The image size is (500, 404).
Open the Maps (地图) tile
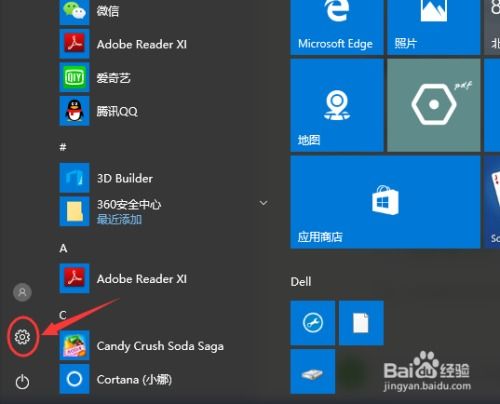point(337,105)
